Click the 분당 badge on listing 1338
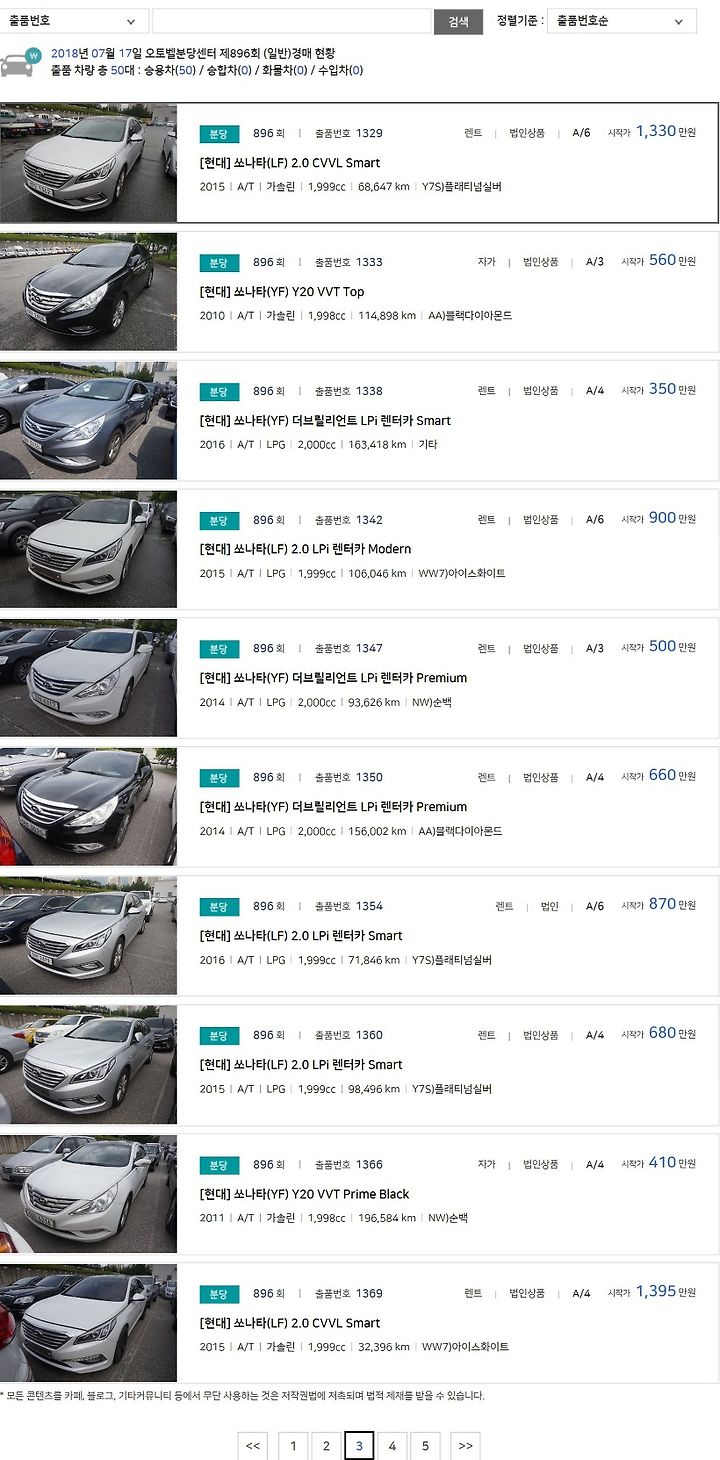This screenshot has height=1460, width=720. (218, 391)
